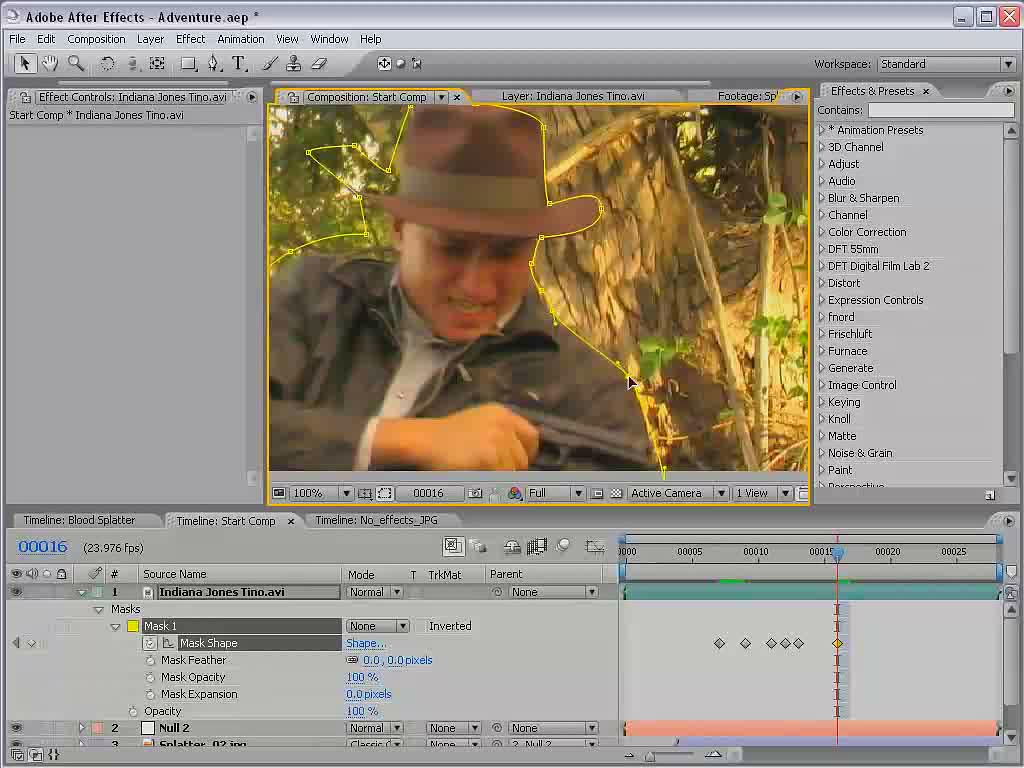
Task: Select the Rectangular Mask tool
Action: click(x=188, y=63)
